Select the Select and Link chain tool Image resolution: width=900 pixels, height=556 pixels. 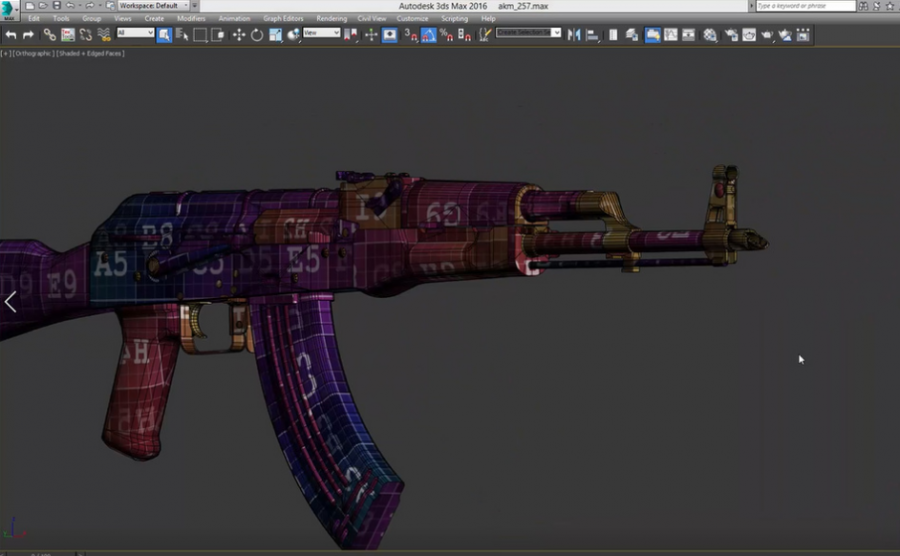49,35
